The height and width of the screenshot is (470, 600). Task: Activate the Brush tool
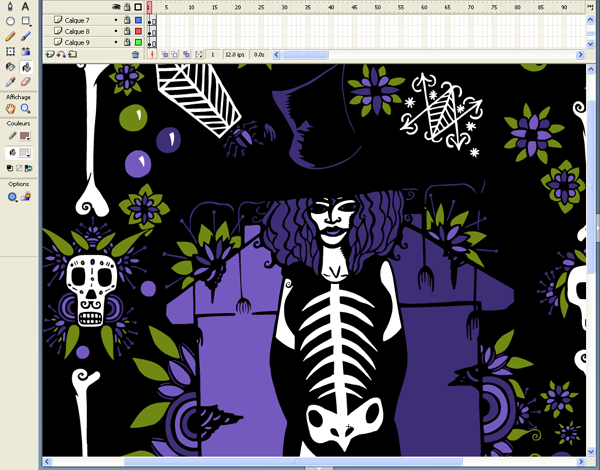coord(26,36)
